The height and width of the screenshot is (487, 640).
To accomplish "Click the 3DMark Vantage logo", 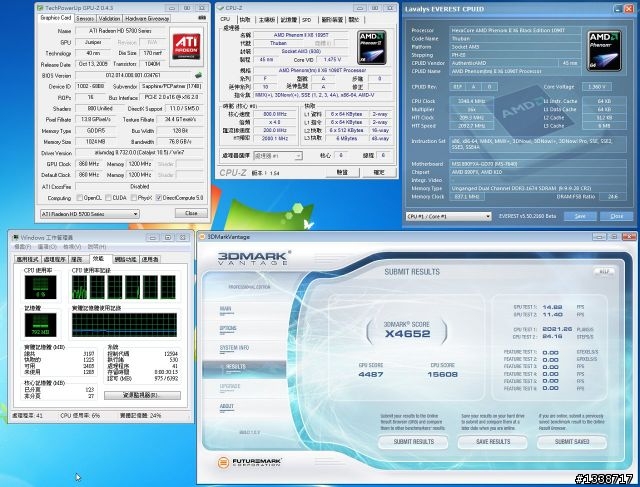I will 253,258.
